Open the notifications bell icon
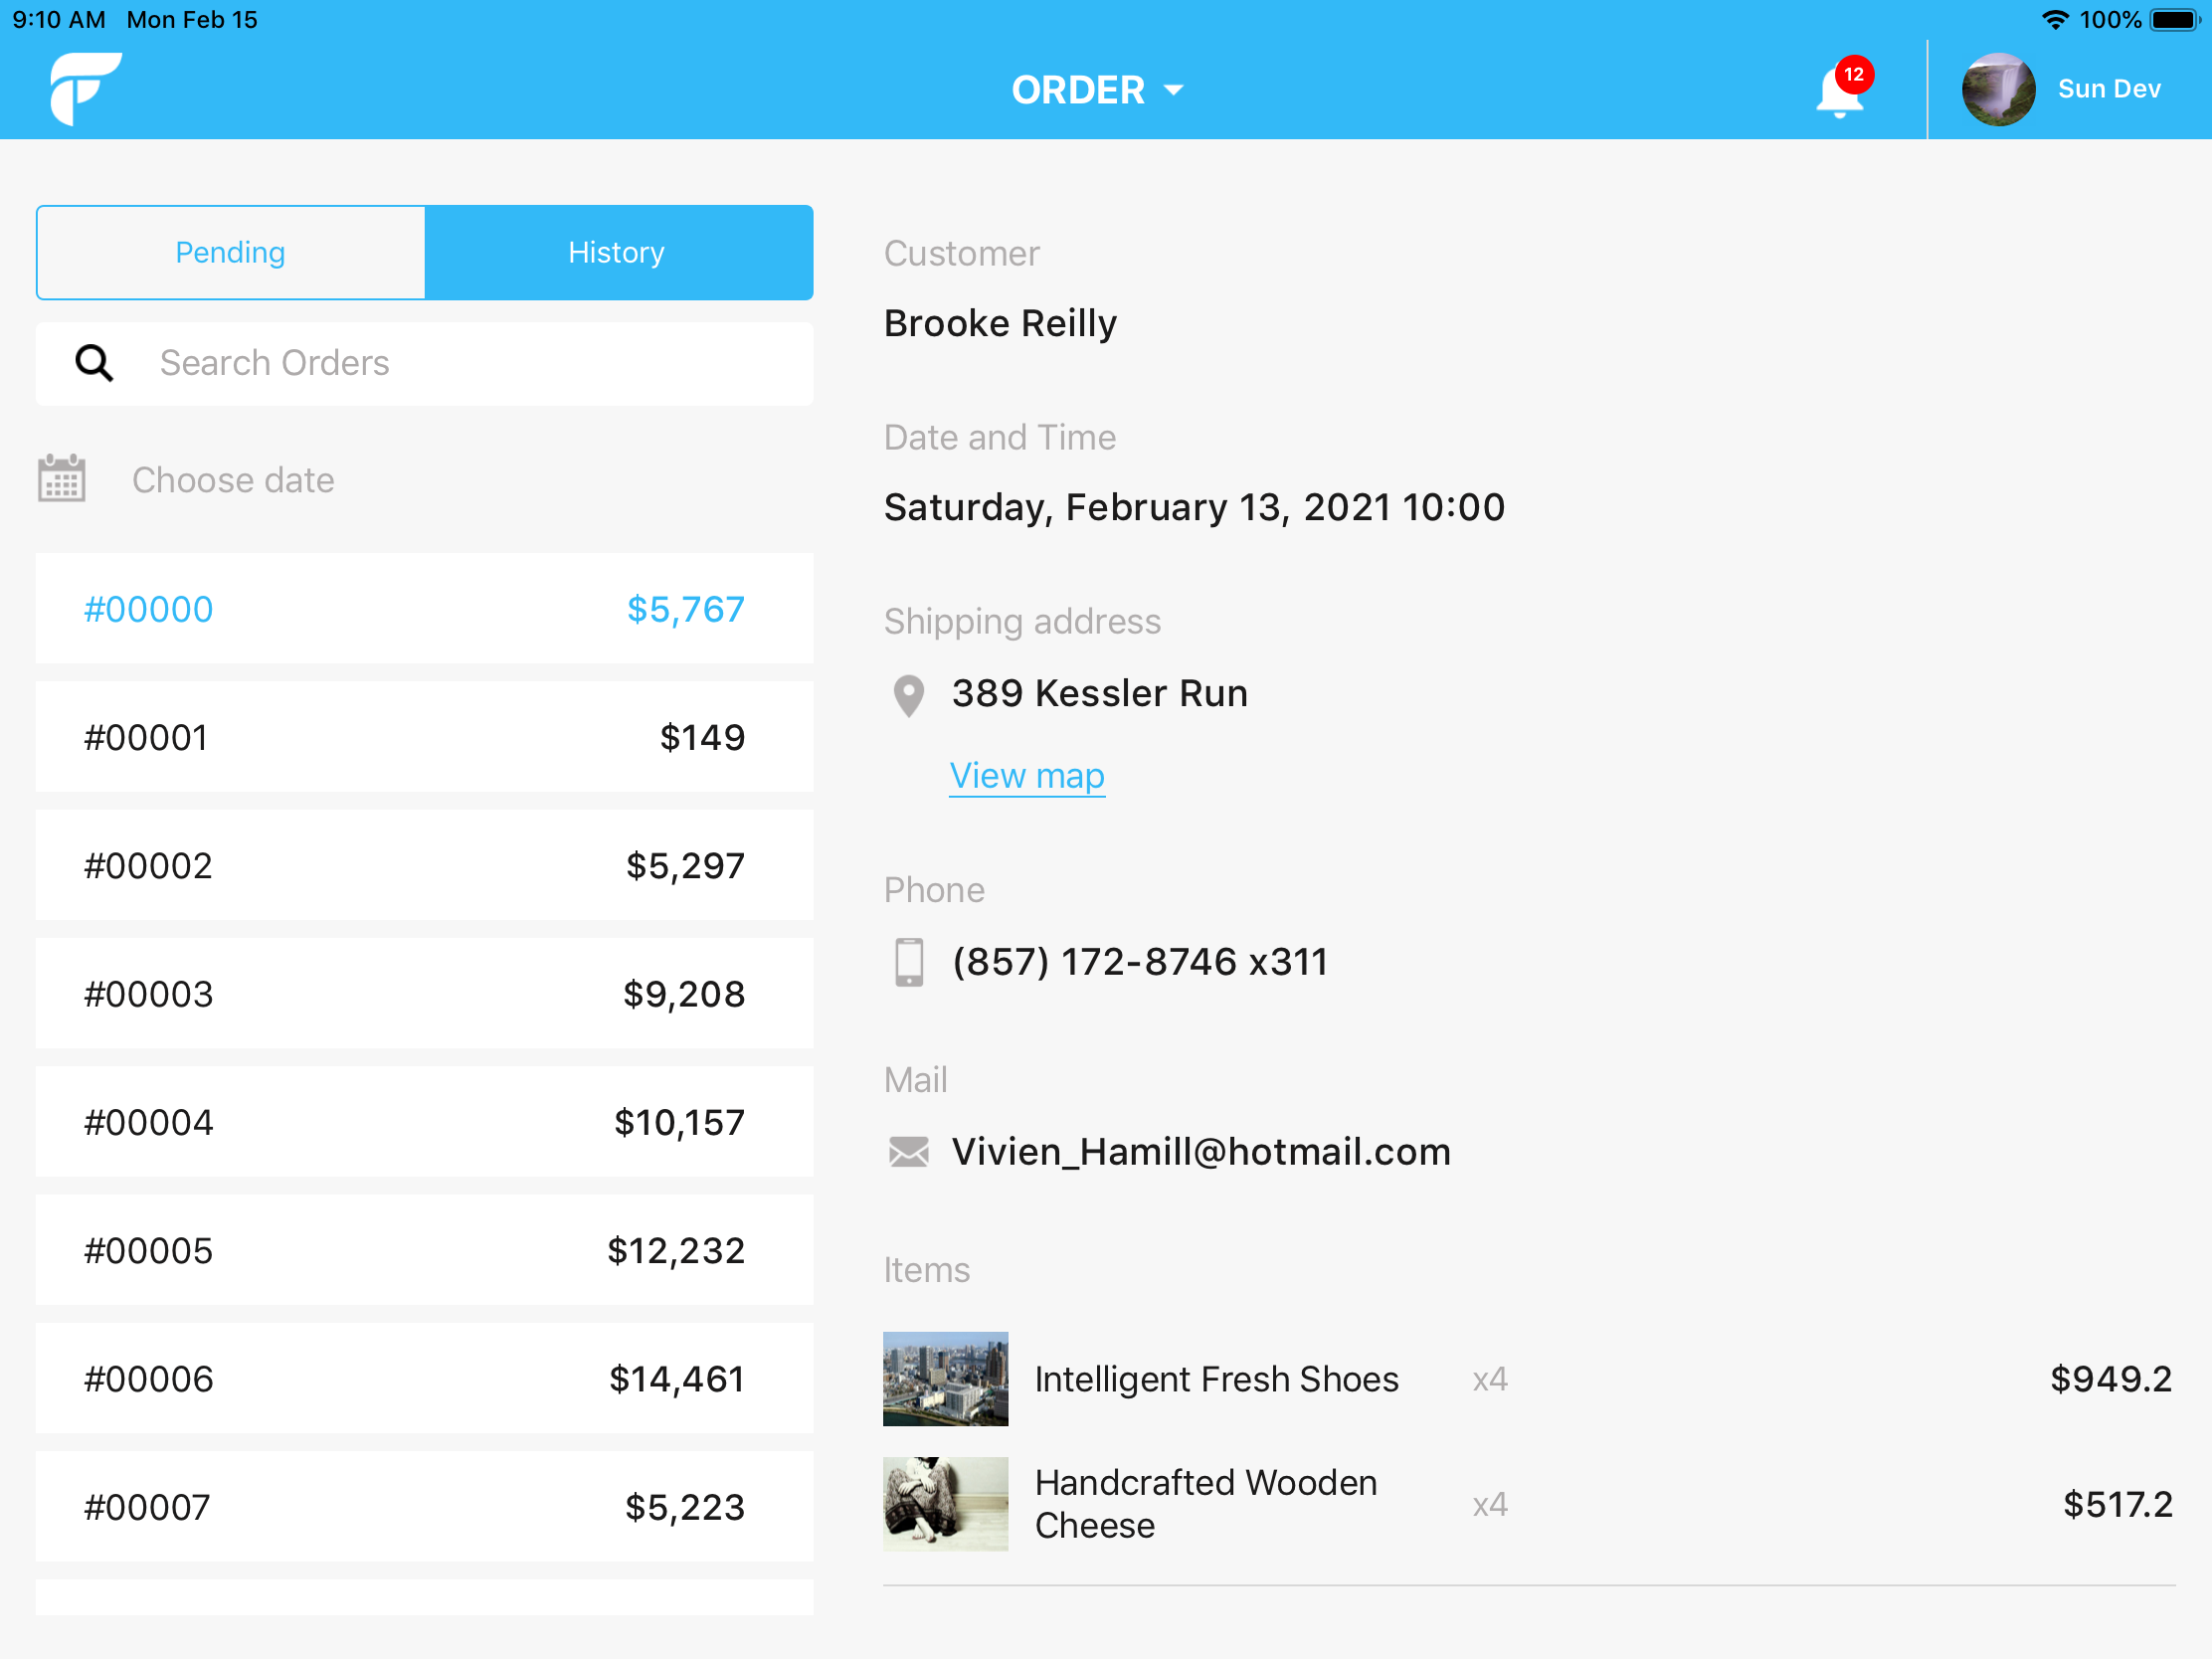Screen dimensions: 2212x1659 [1838, 92]
